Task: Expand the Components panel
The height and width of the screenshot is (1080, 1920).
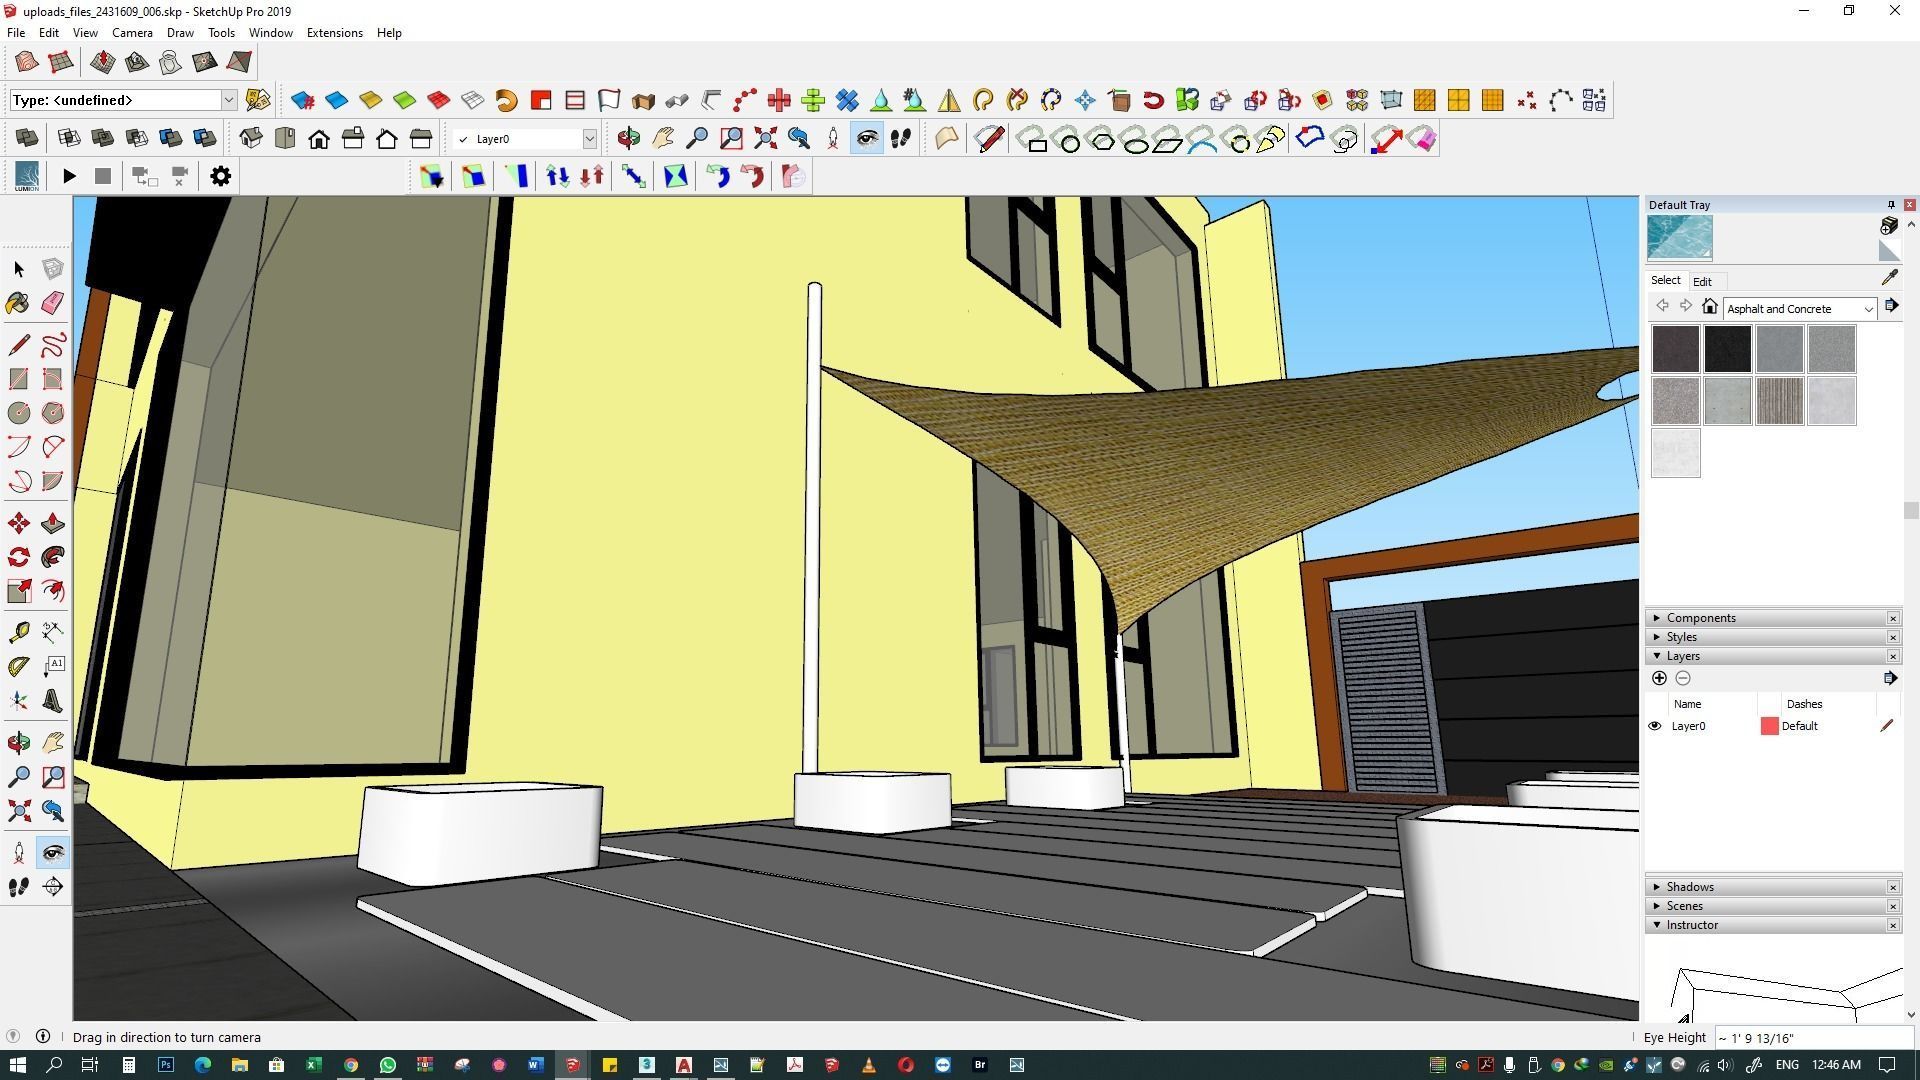Action: coord(1700,618)
